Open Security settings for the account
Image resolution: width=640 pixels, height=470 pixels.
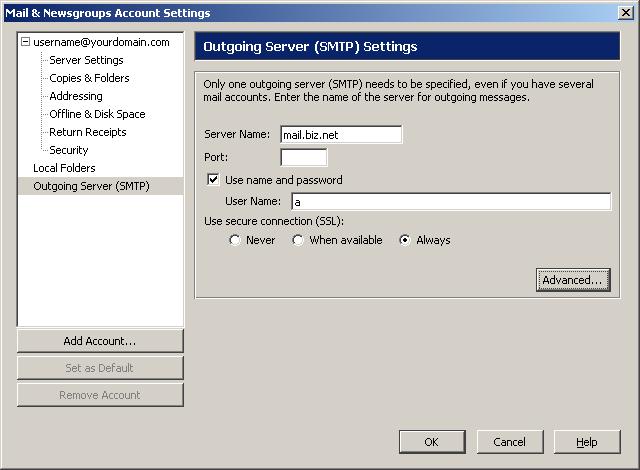69,150
